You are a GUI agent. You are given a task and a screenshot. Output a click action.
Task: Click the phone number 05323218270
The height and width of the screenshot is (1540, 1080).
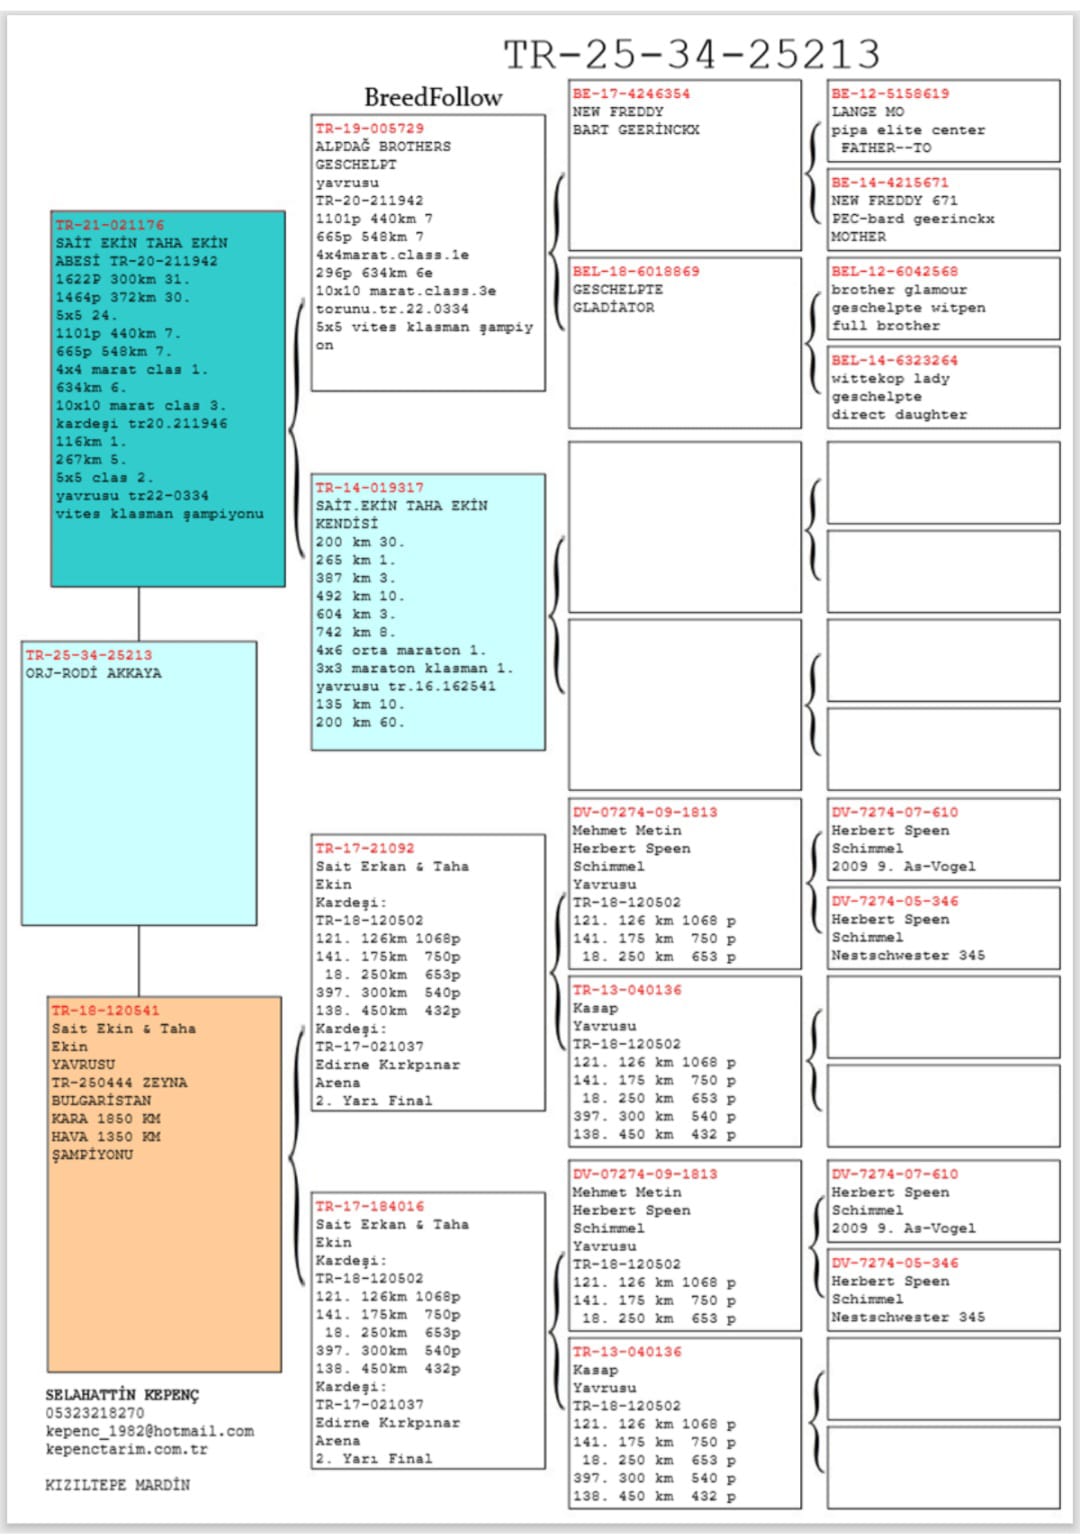tap(95, 1413)
